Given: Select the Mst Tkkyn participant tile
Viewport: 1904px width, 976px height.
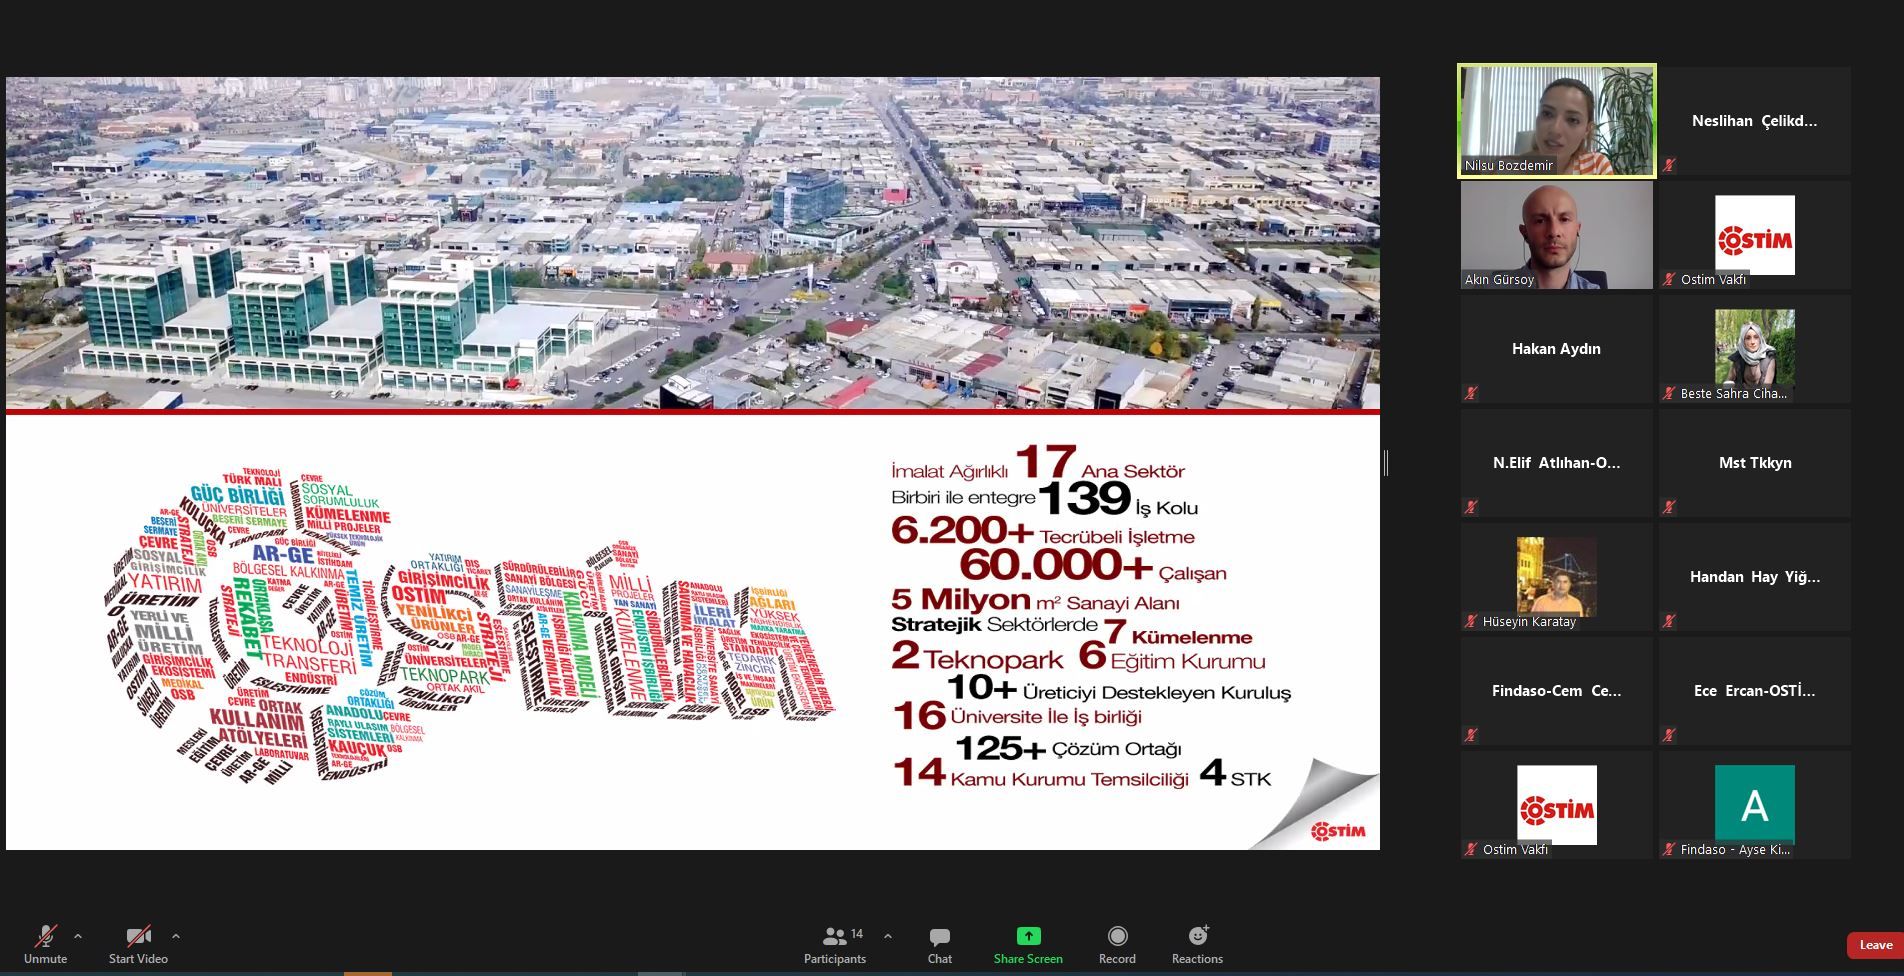Looking at the screenshot, I should click(1755, 463).
